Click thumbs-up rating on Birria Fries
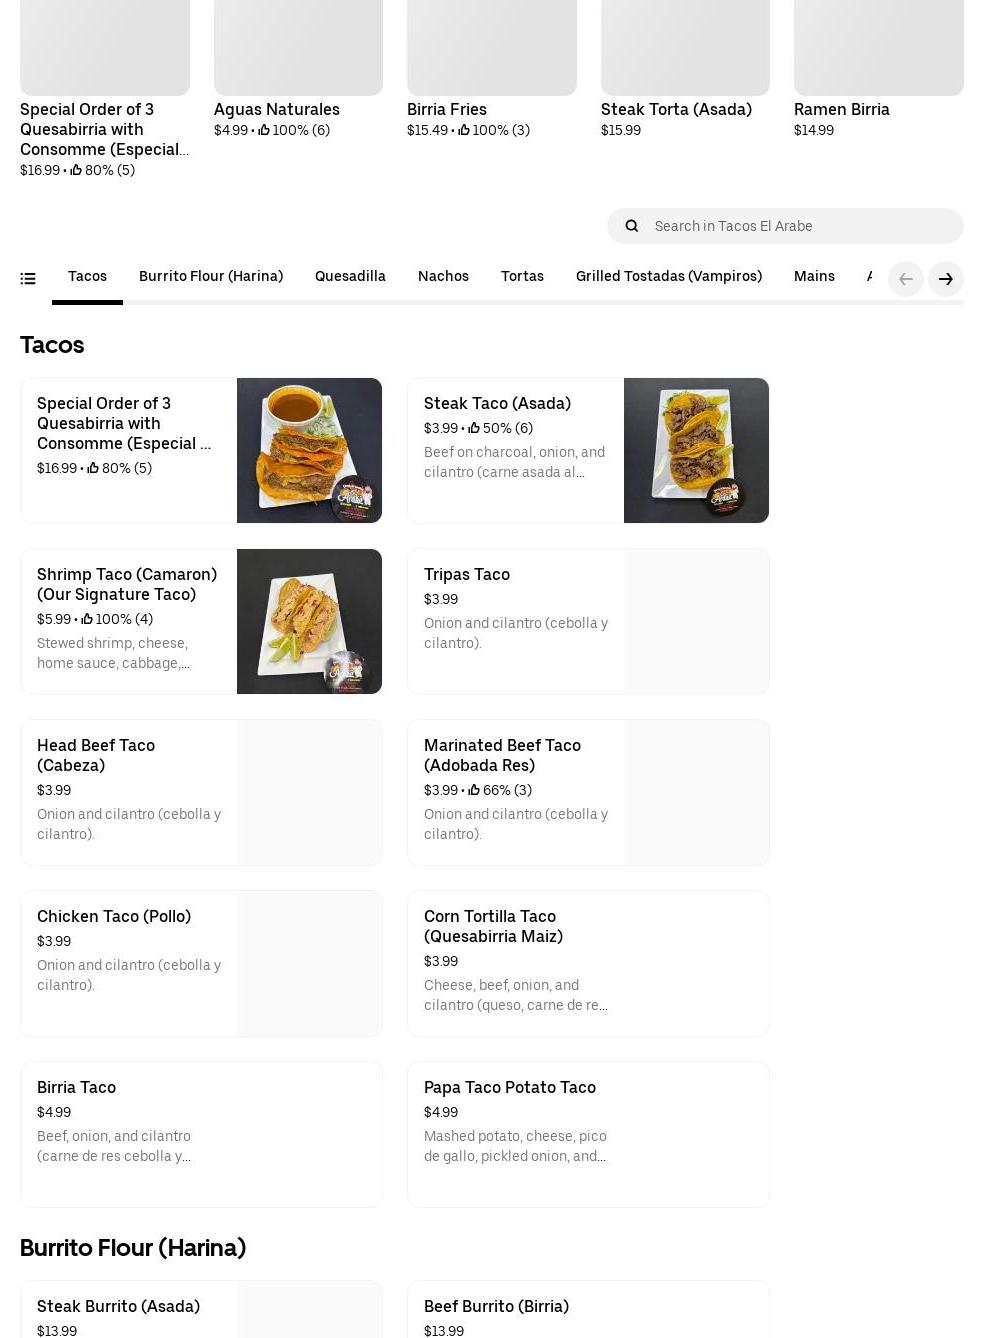 pos(464,130)
